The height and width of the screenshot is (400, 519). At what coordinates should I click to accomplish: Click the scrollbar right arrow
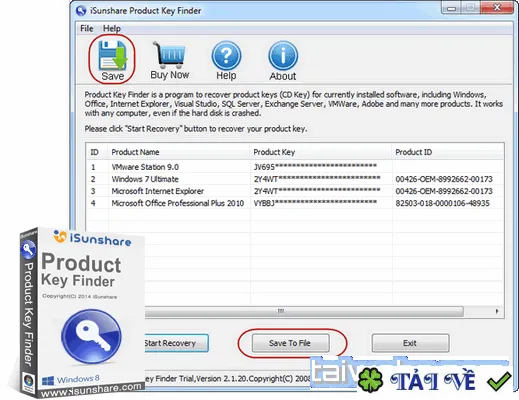coord(497,311)
